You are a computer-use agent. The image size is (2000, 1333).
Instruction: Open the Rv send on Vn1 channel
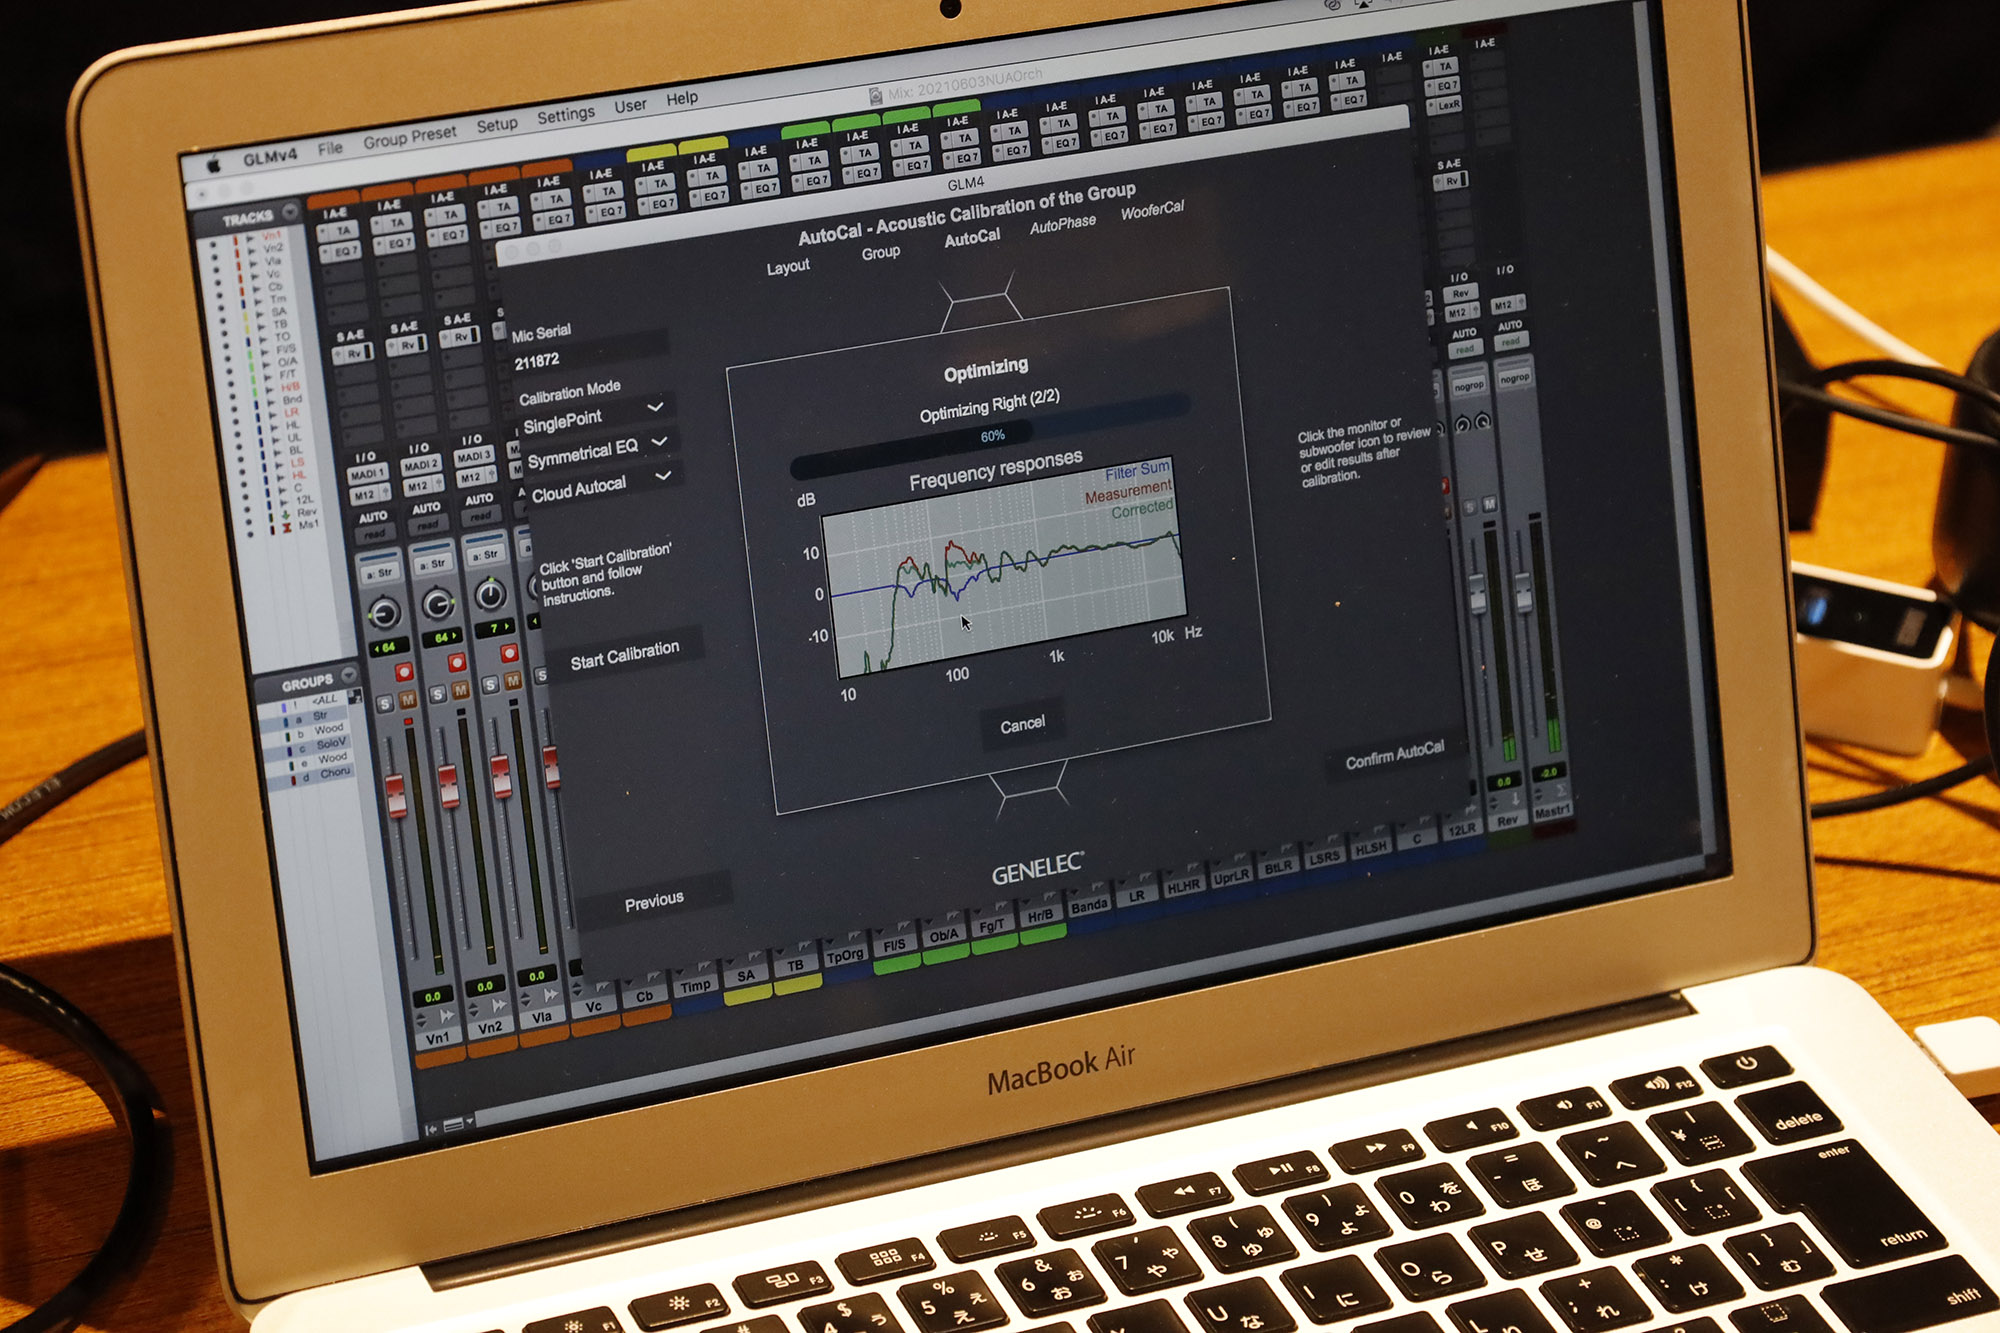click(x=353, y=354)
